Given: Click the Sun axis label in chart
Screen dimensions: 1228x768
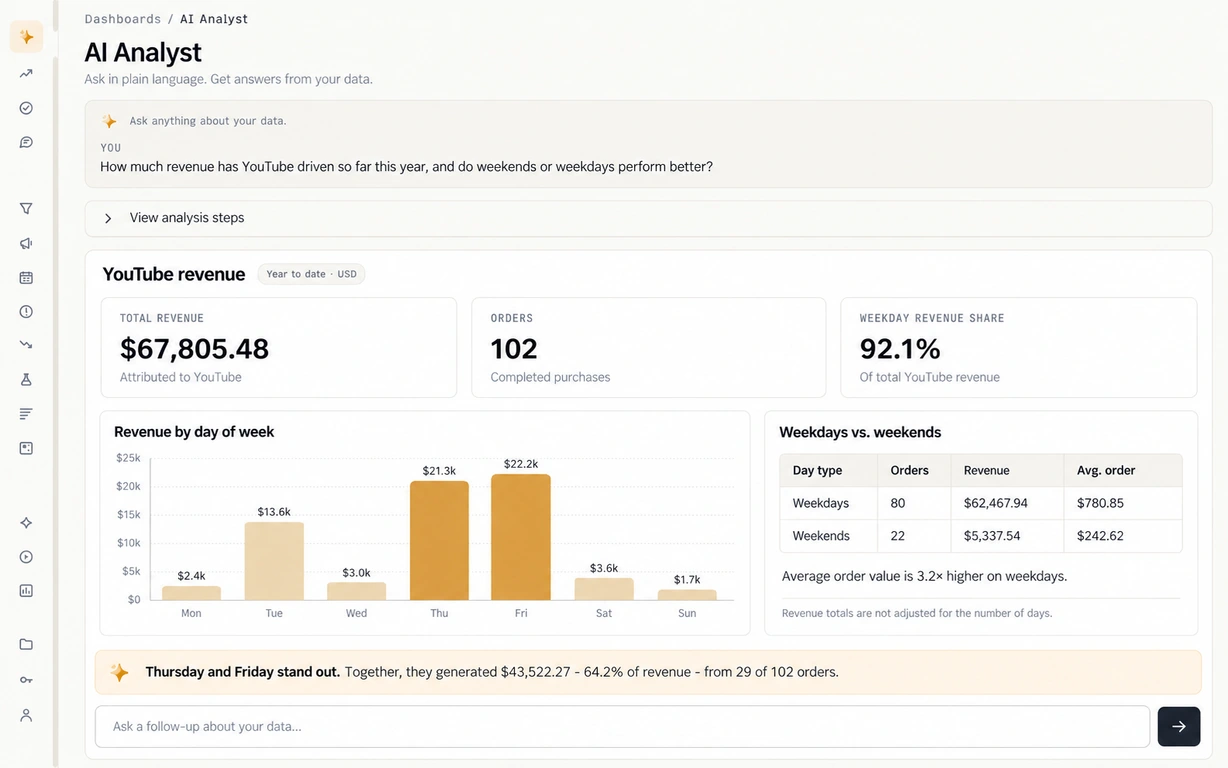Looking at the screenshot, I should point(687,613).
